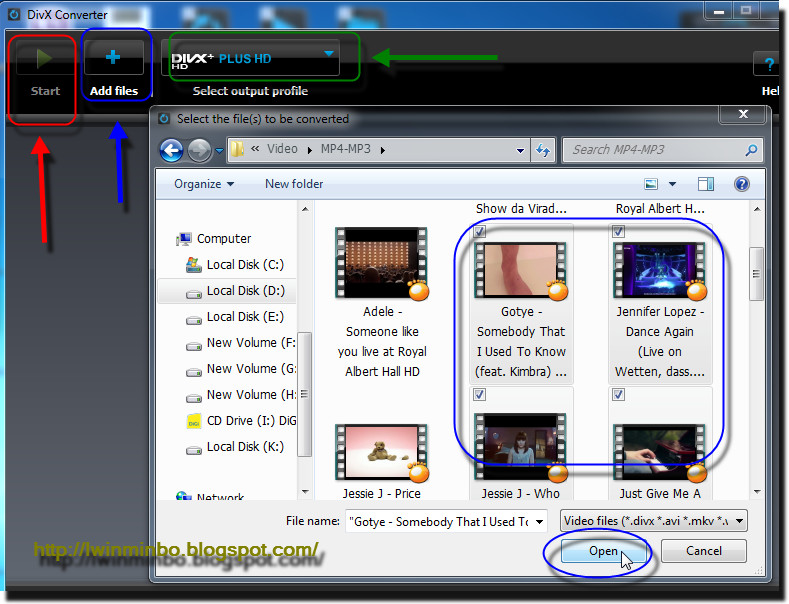
Task: Click the Search MP4-MP3 input field
Action: (656, 150)
